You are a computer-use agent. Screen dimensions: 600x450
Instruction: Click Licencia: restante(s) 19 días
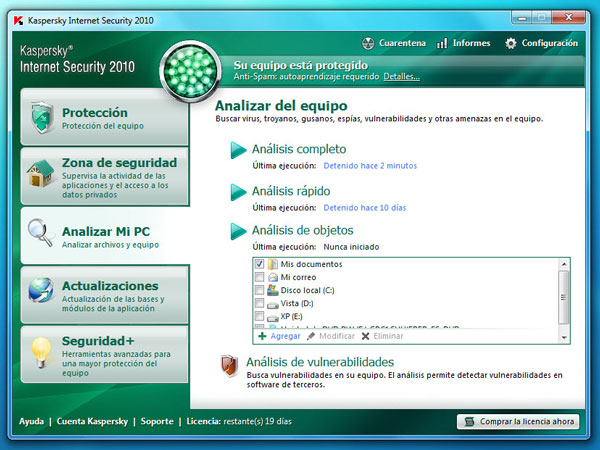pyautogui.click(x=239, y=421)
